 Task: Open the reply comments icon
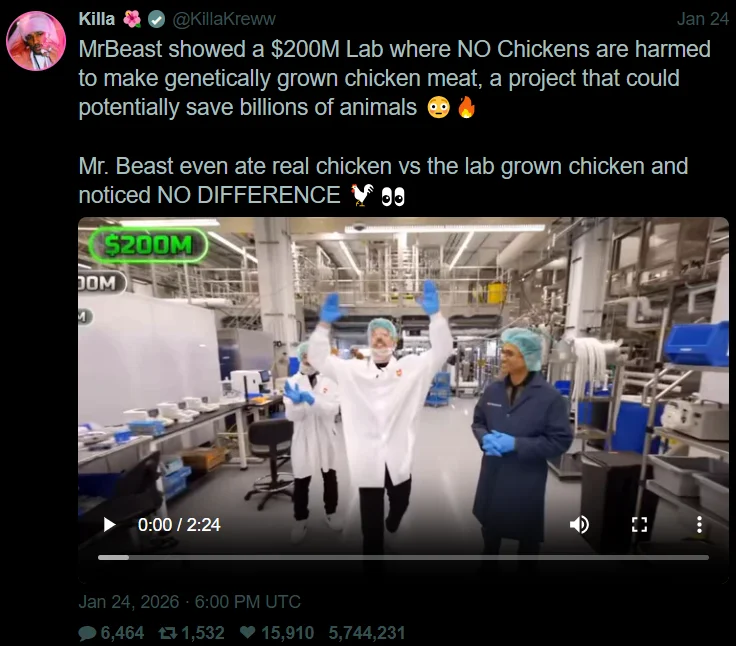87,633
